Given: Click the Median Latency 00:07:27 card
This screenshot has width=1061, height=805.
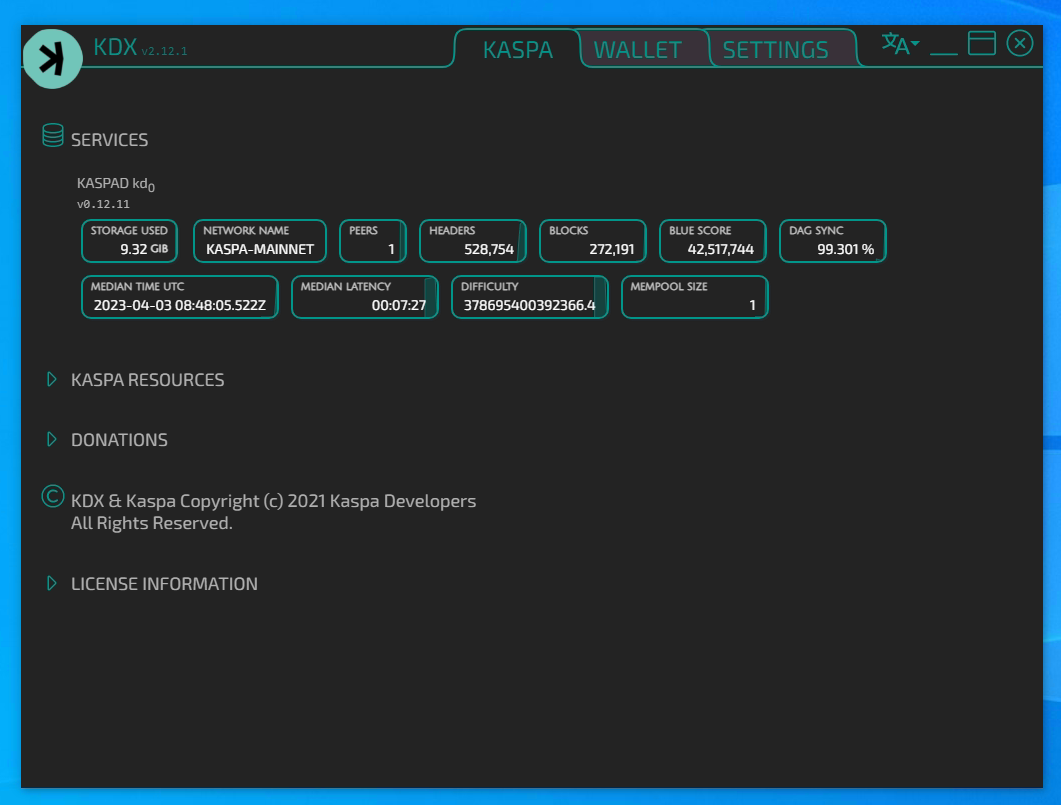Looking at the screenshot, I should (365, 297).
